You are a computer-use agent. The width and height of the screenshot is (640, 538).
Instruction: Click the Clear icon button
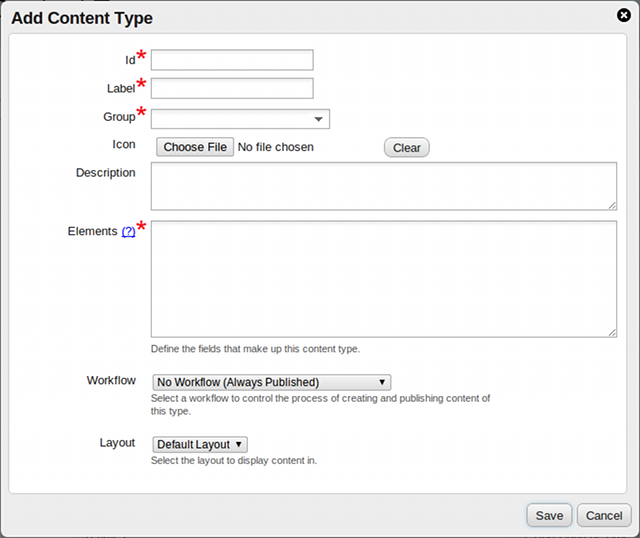click(x=406, y=148)
